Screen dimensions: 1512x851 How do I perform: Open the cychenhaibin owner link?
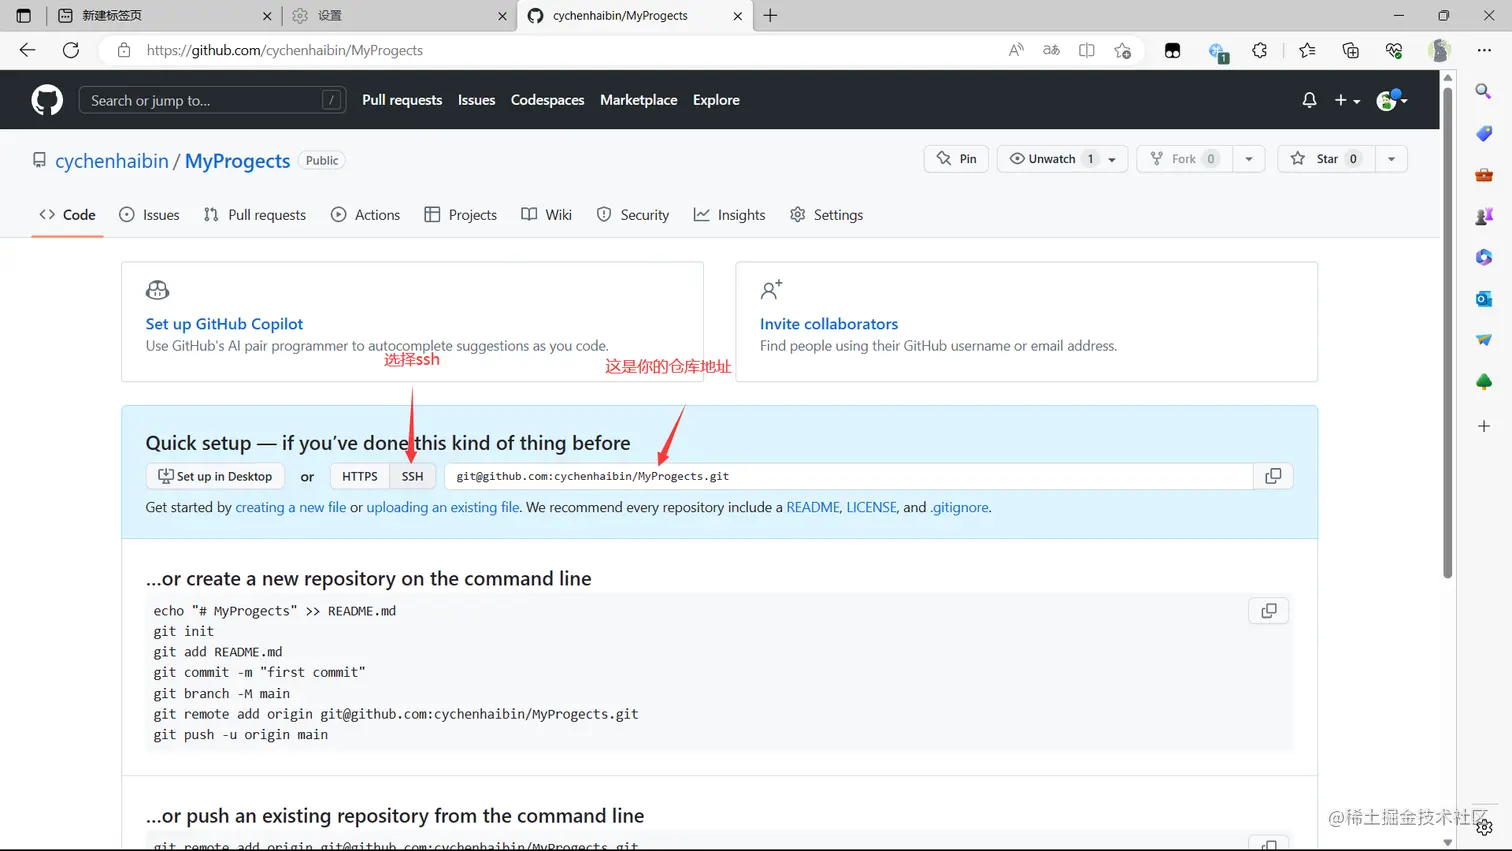point(112,161)
